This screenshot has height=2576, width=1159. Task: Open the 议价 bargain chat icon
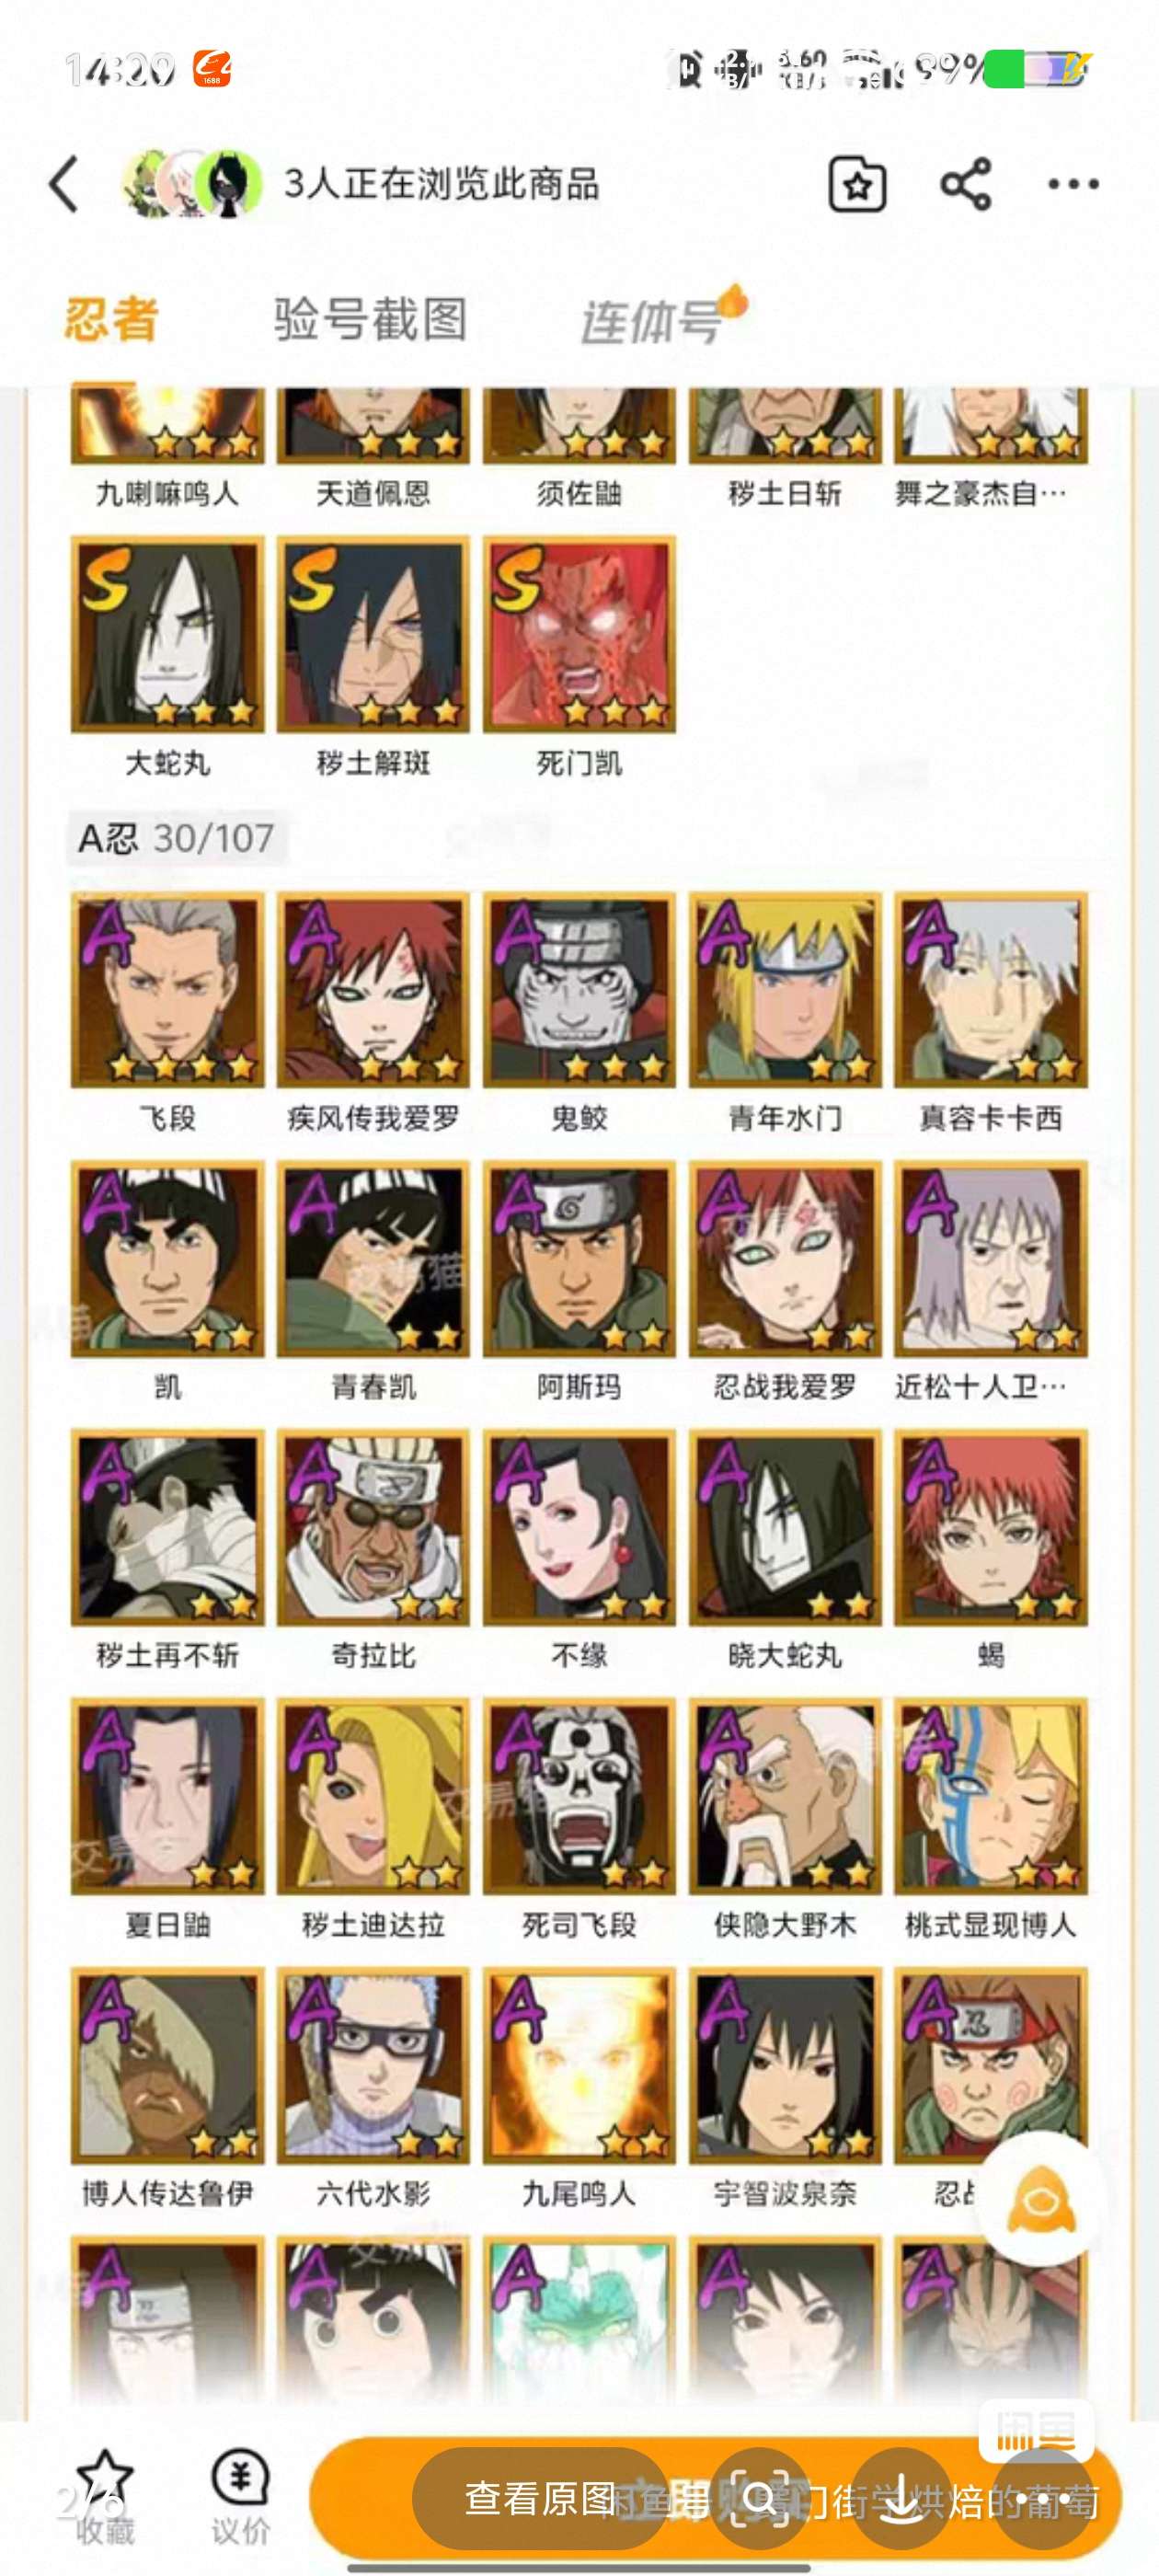[x=240, y=2478]
